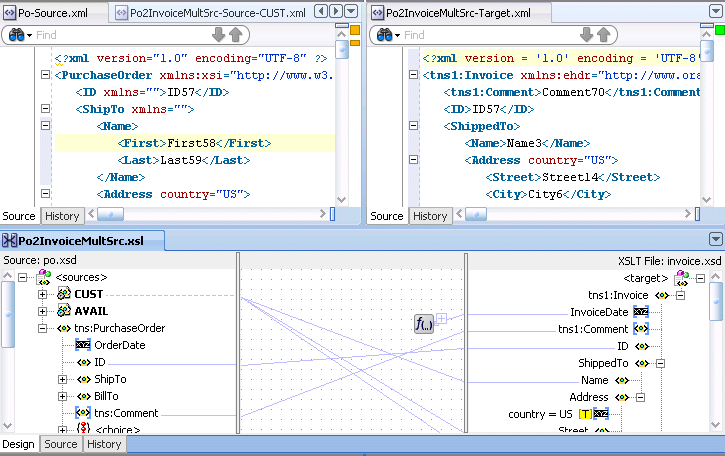Focus the Find field in target editor
Viewport: 725px width, 456px height.
pyautogui.click(x=488, y=35)
